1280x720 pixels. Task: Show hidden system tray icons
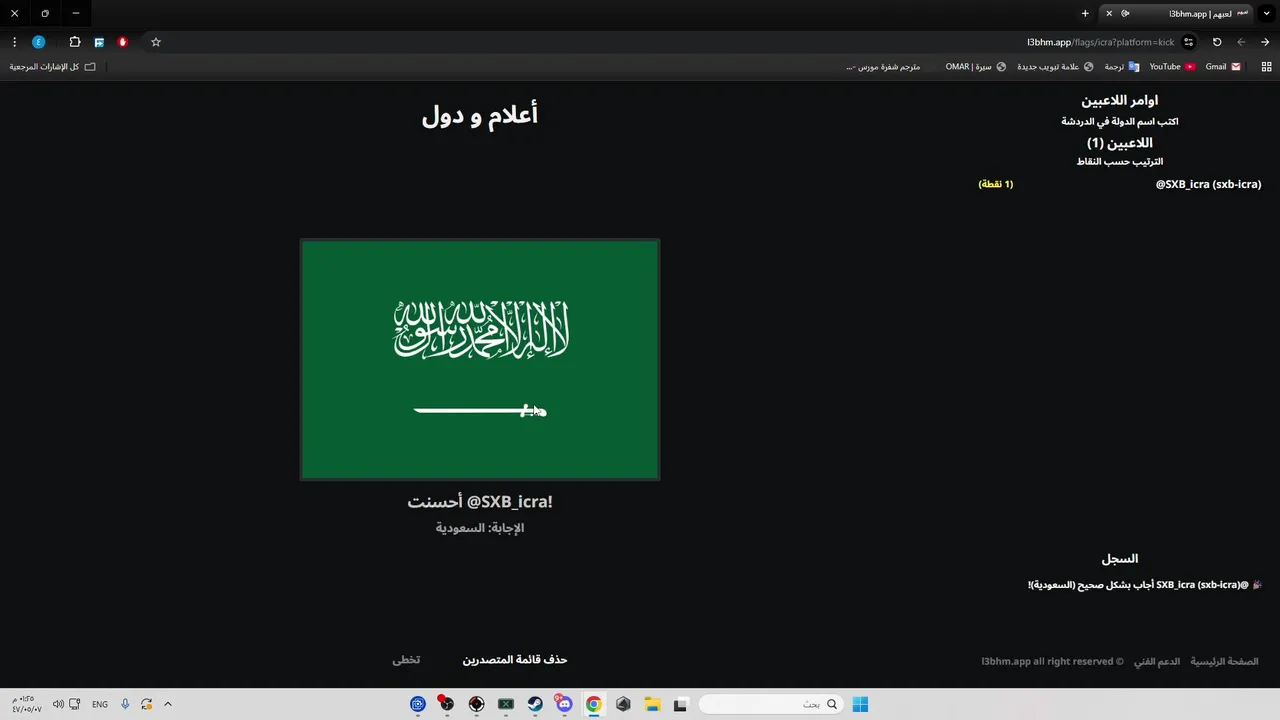coord(168,704)
